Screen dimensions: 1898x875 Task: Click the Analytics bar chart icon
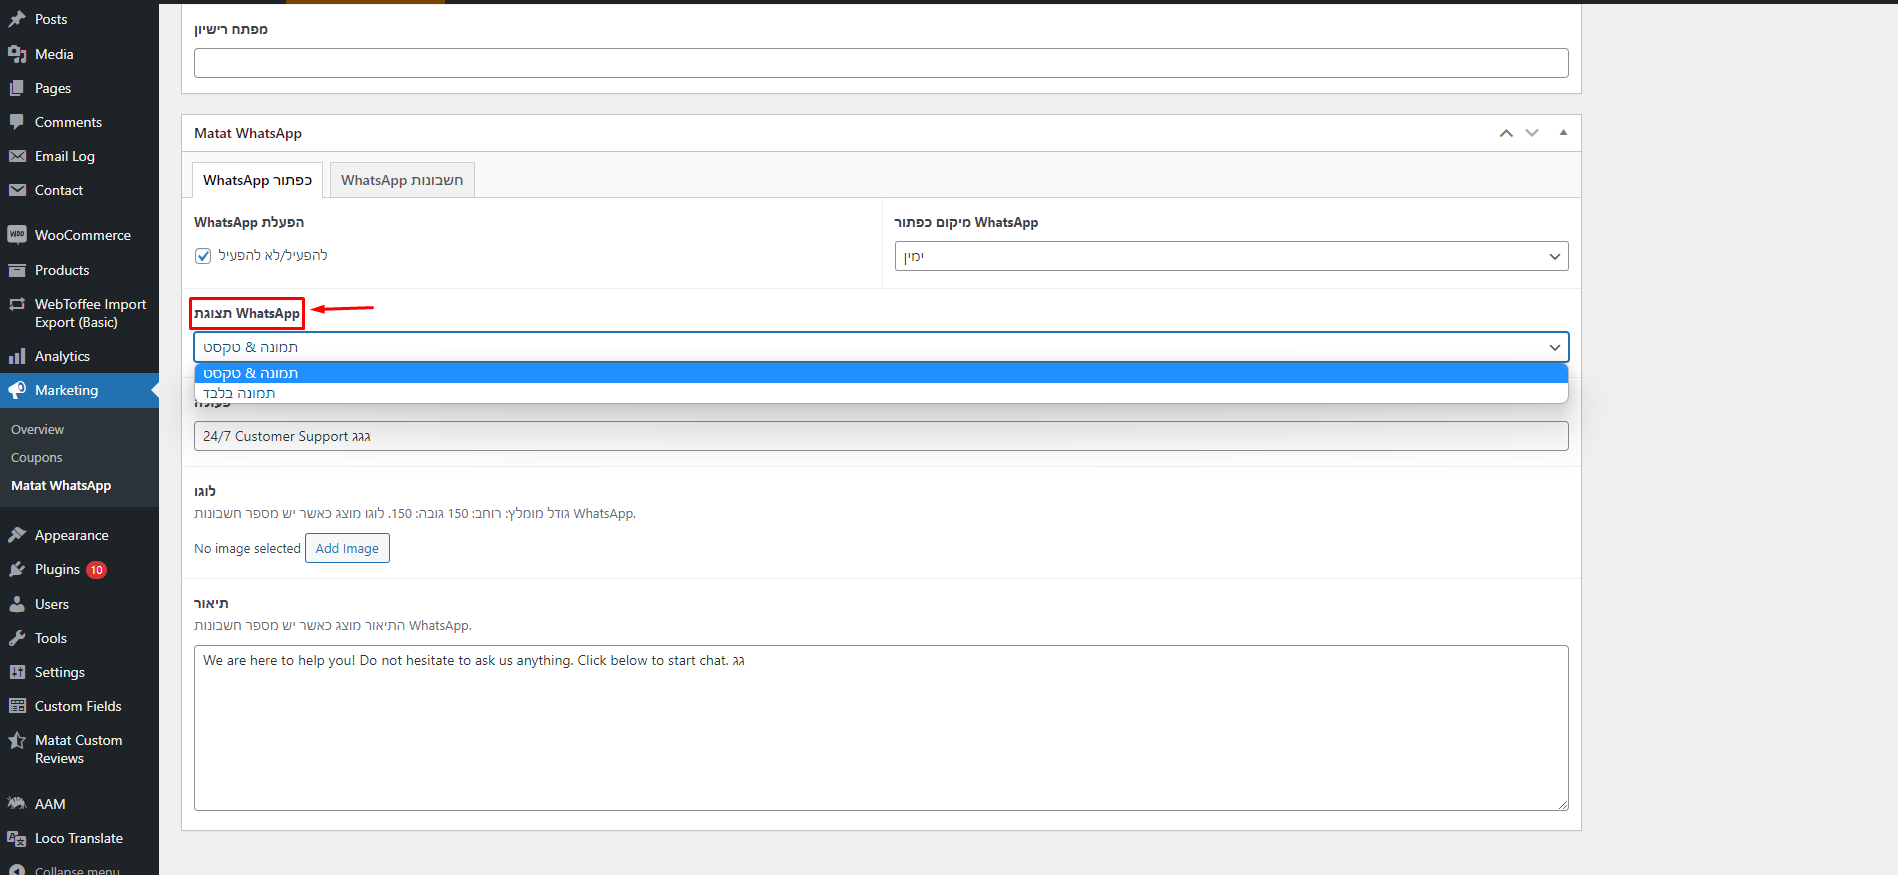(x=17, y=356)
